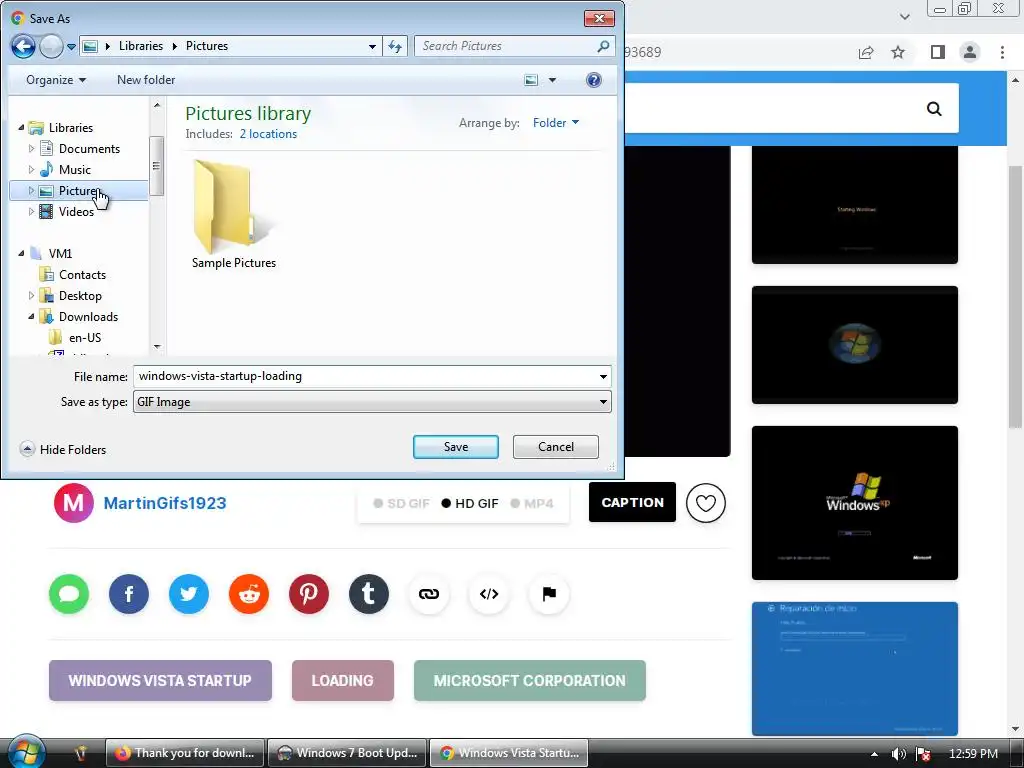
Task: Open the LOADING tag
Action: coord(342,680)
